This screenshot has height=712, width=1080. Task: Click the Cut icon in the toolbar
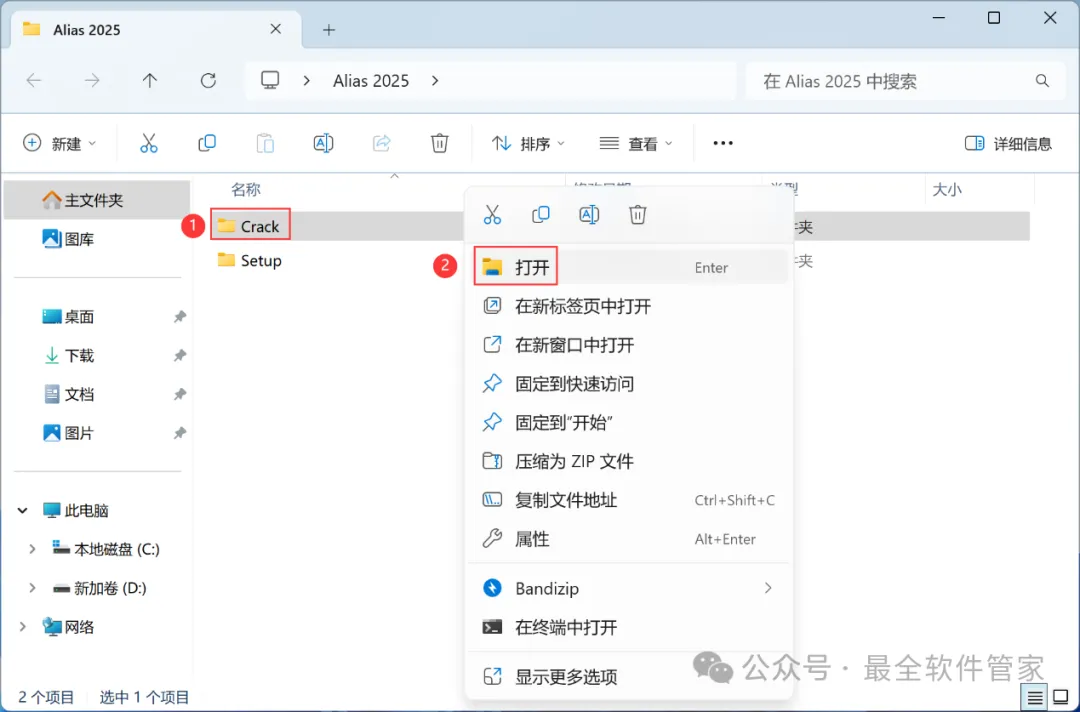(149, 143)
